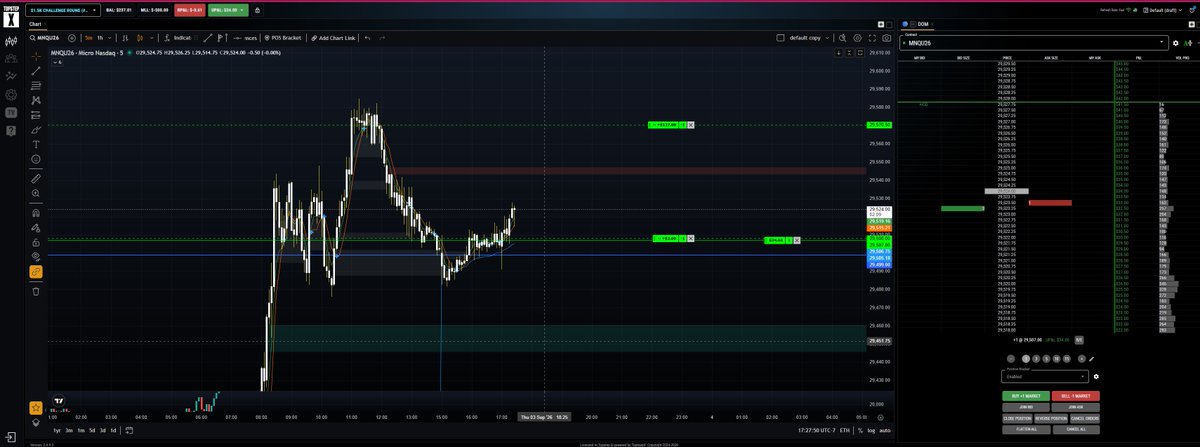Open chart settings hexagon gear icon
The height and width of the screenshot is (447, 1200).
pos(857,38)
